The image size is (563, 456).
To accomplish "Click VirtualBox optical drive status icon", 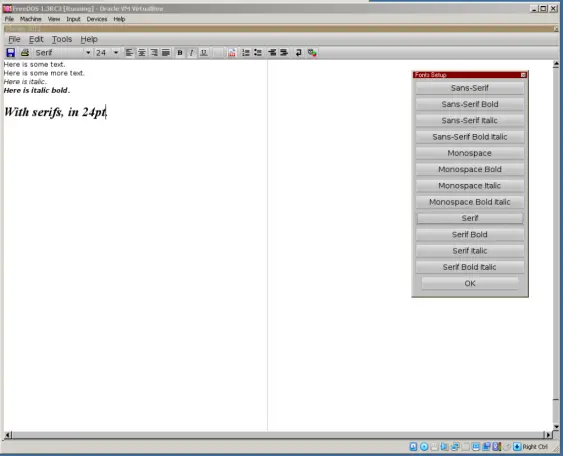I will 424,447.
